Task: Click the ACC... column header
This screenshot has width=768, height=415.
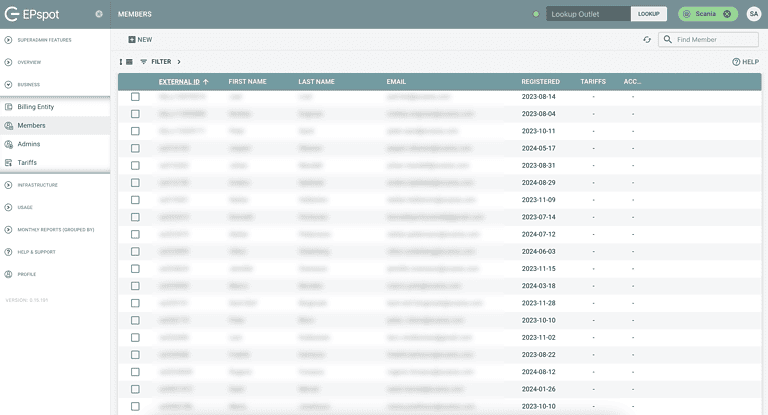Action: [x=632, y=82]
